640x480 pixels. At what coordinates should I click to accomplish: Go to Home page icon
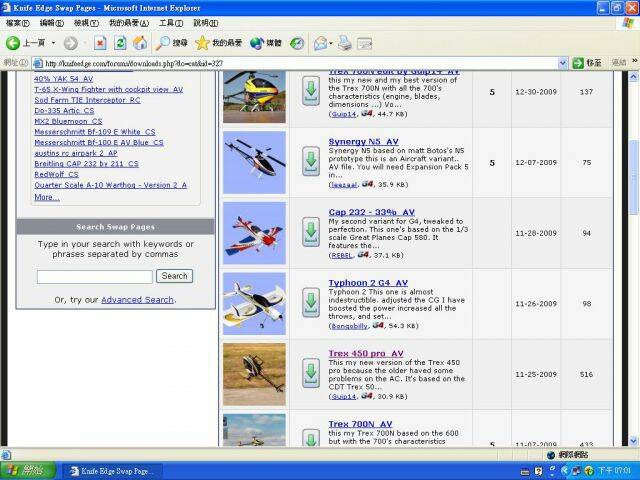(x=140, y=43)
